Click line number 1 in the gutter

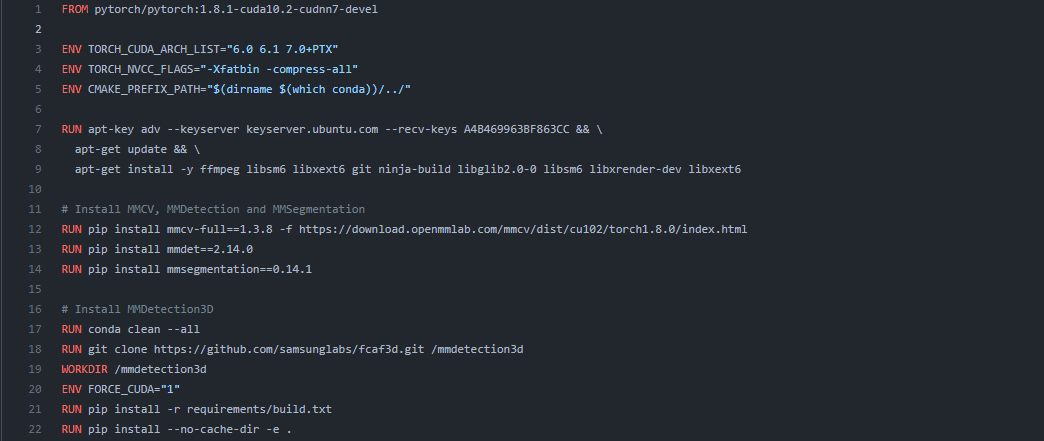(37, 9)
